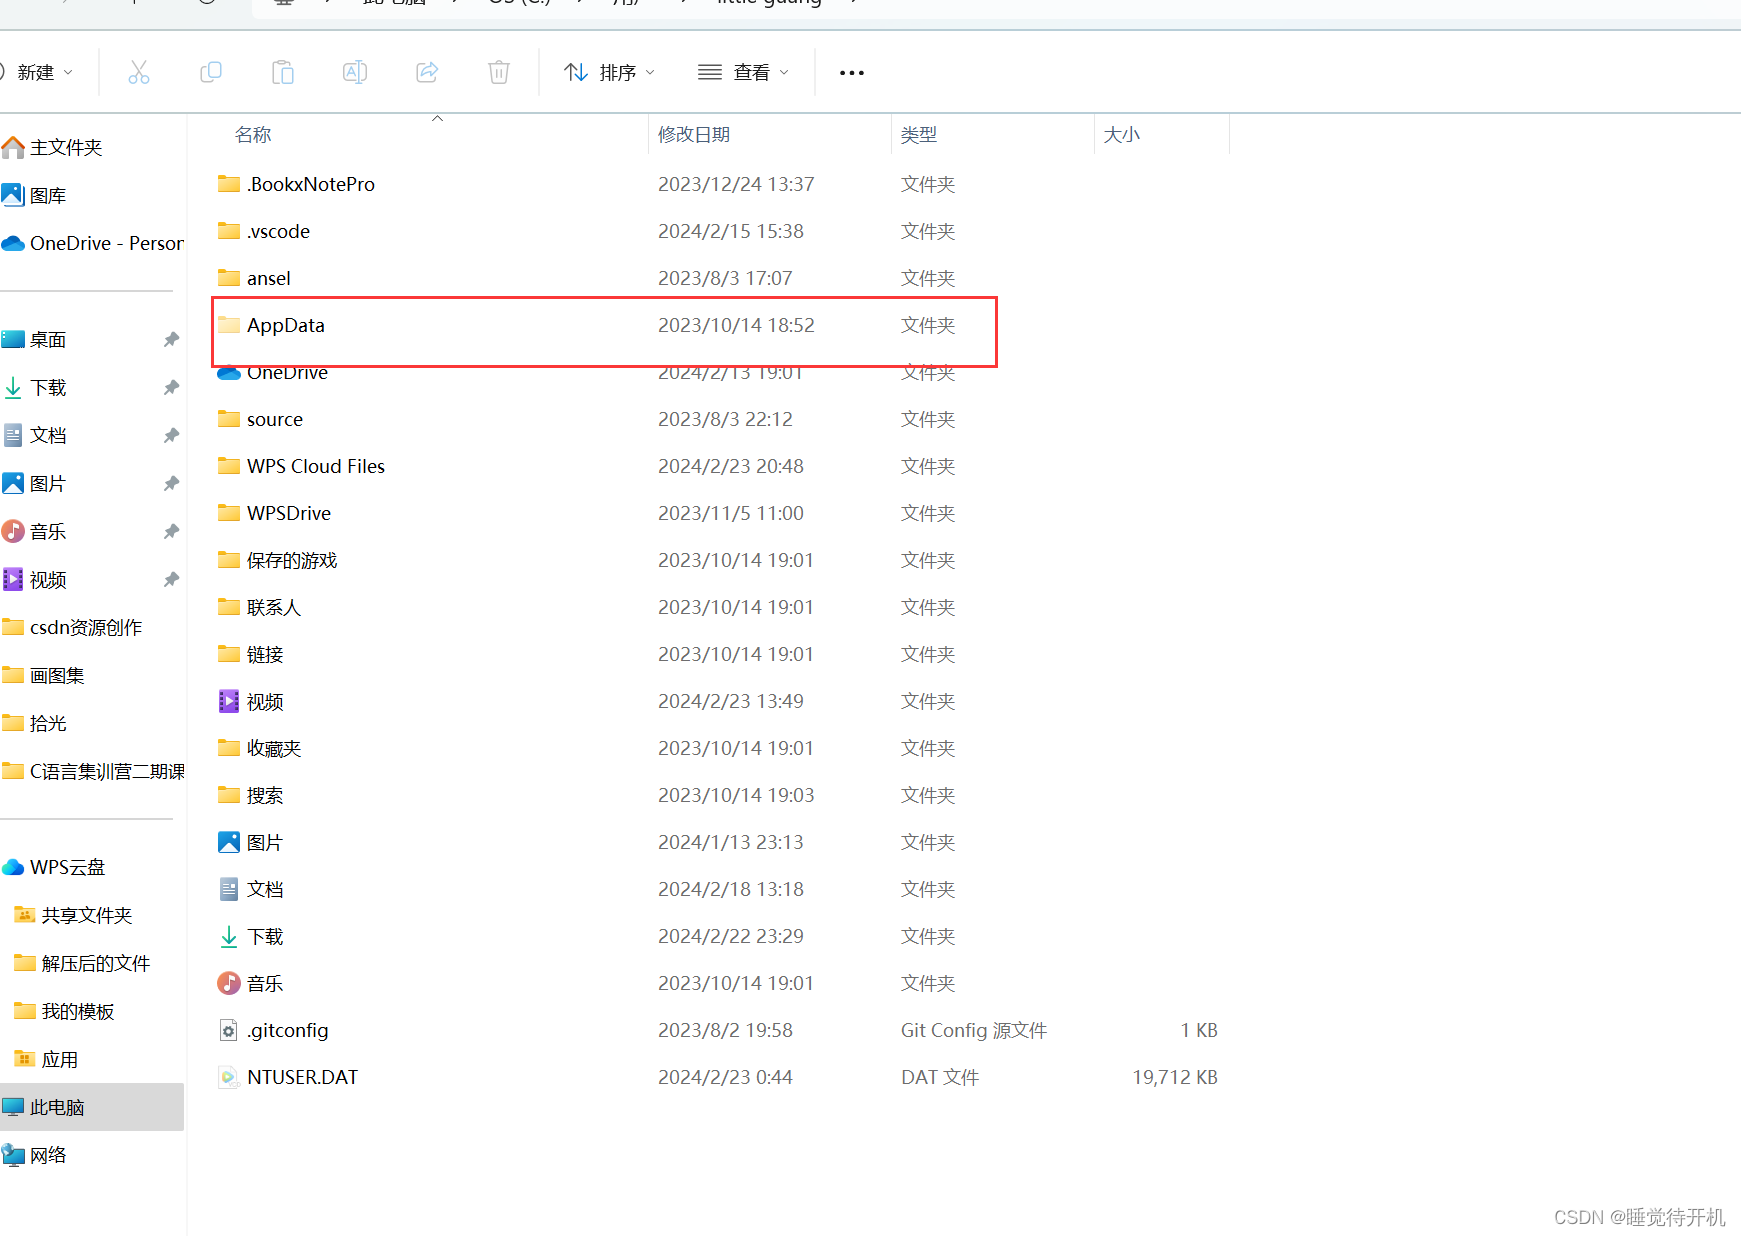This screenshot has height=1236, width=1741.
Task: Select the AppData folder icon
Action: 229,325
